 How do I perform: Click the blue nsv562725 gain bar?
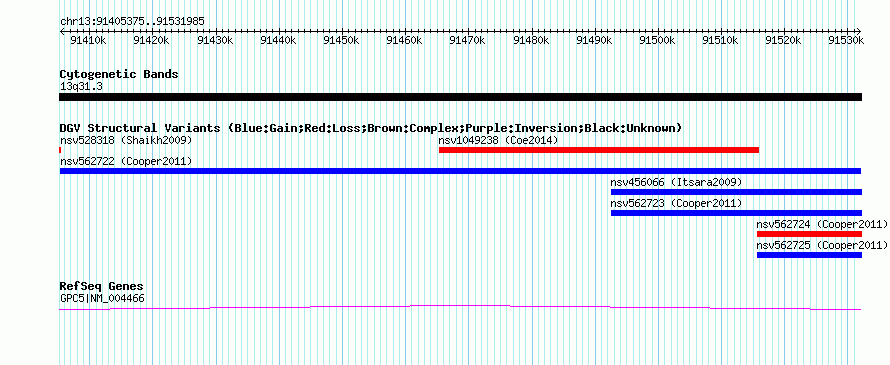tap(809, 255)
